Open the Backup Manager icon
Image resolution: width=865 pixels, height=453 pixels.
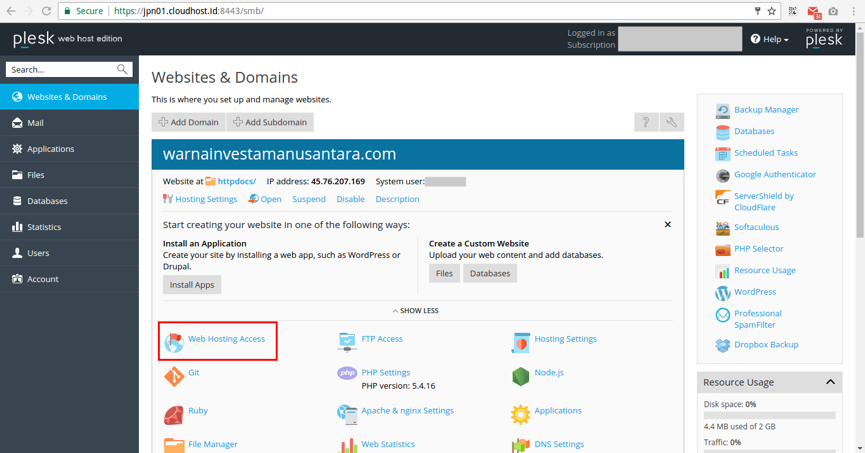(723, 110)
